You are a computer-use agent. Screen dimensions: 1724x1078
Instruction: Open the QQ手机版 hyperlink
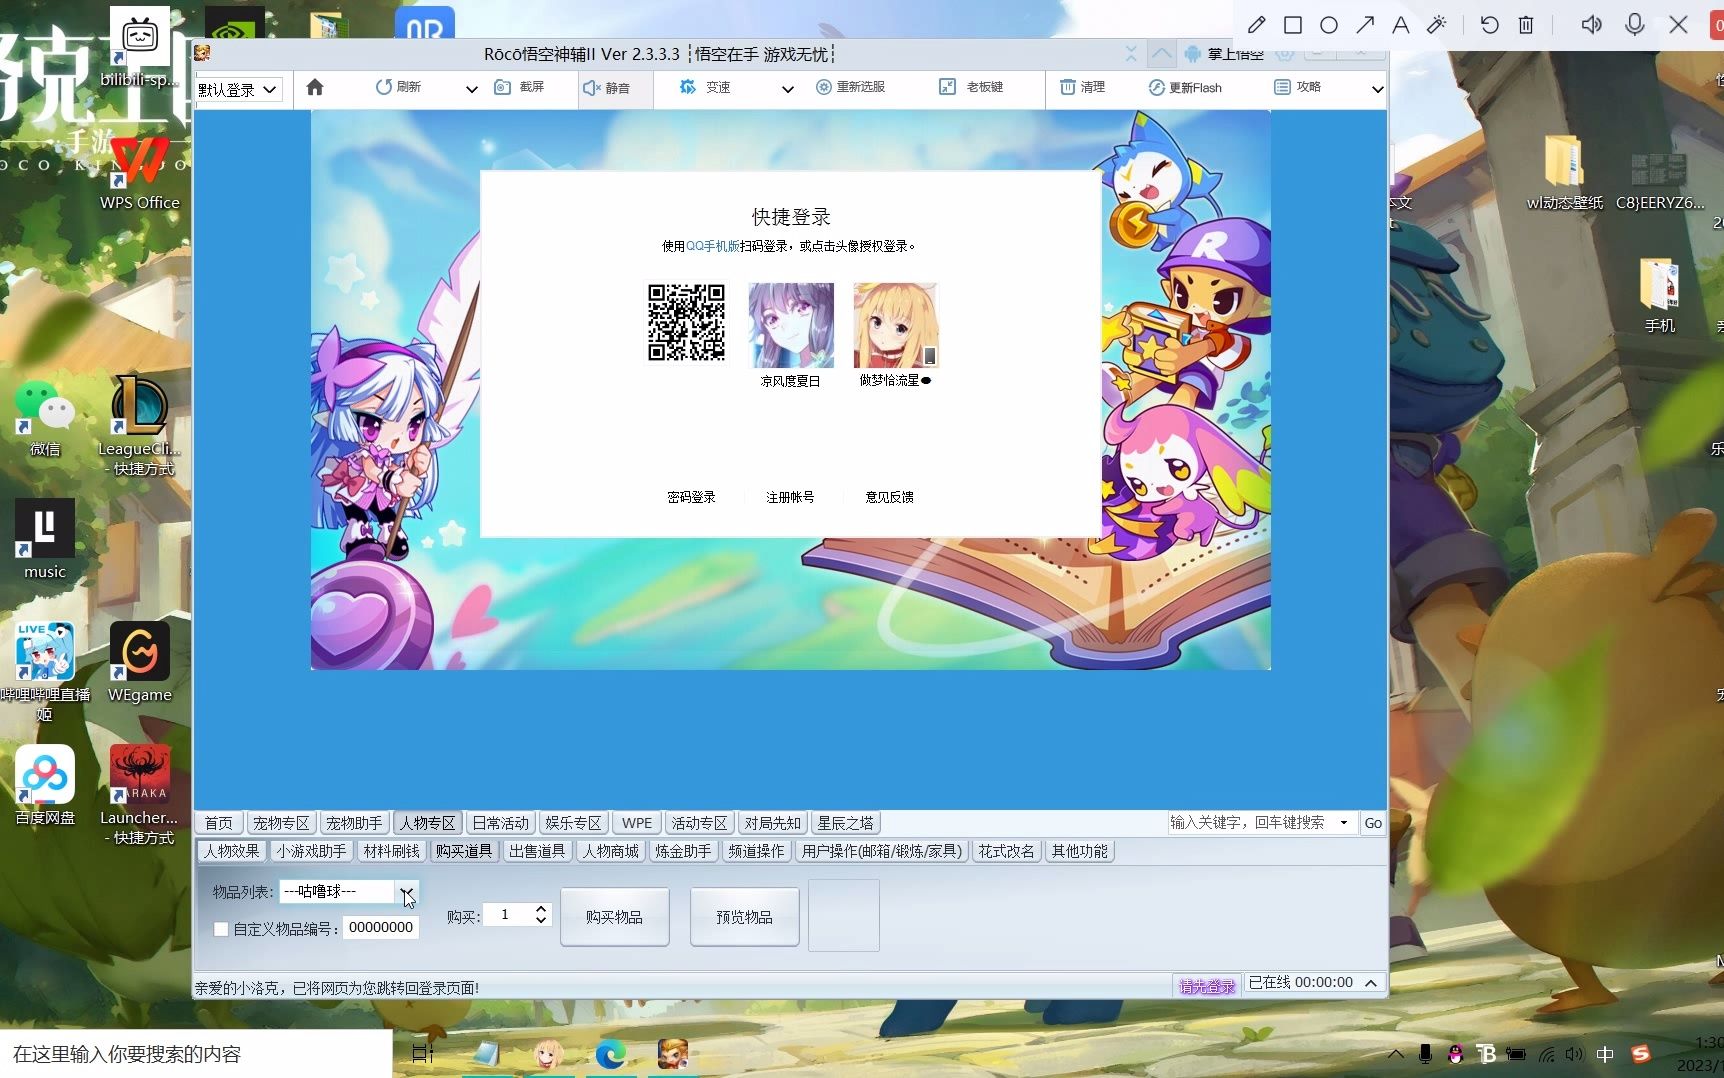(712, 246)
